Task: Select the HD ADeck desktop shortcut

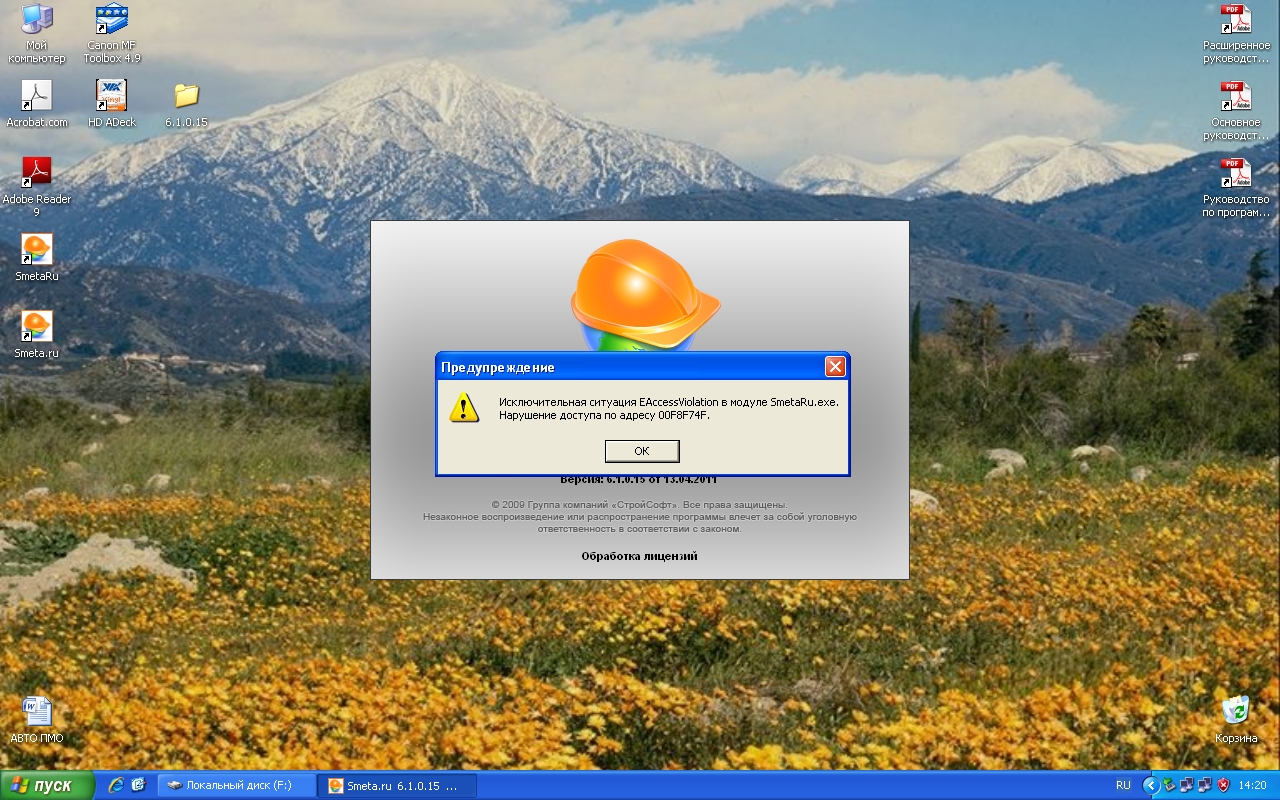Action: [x=112, y=104]
